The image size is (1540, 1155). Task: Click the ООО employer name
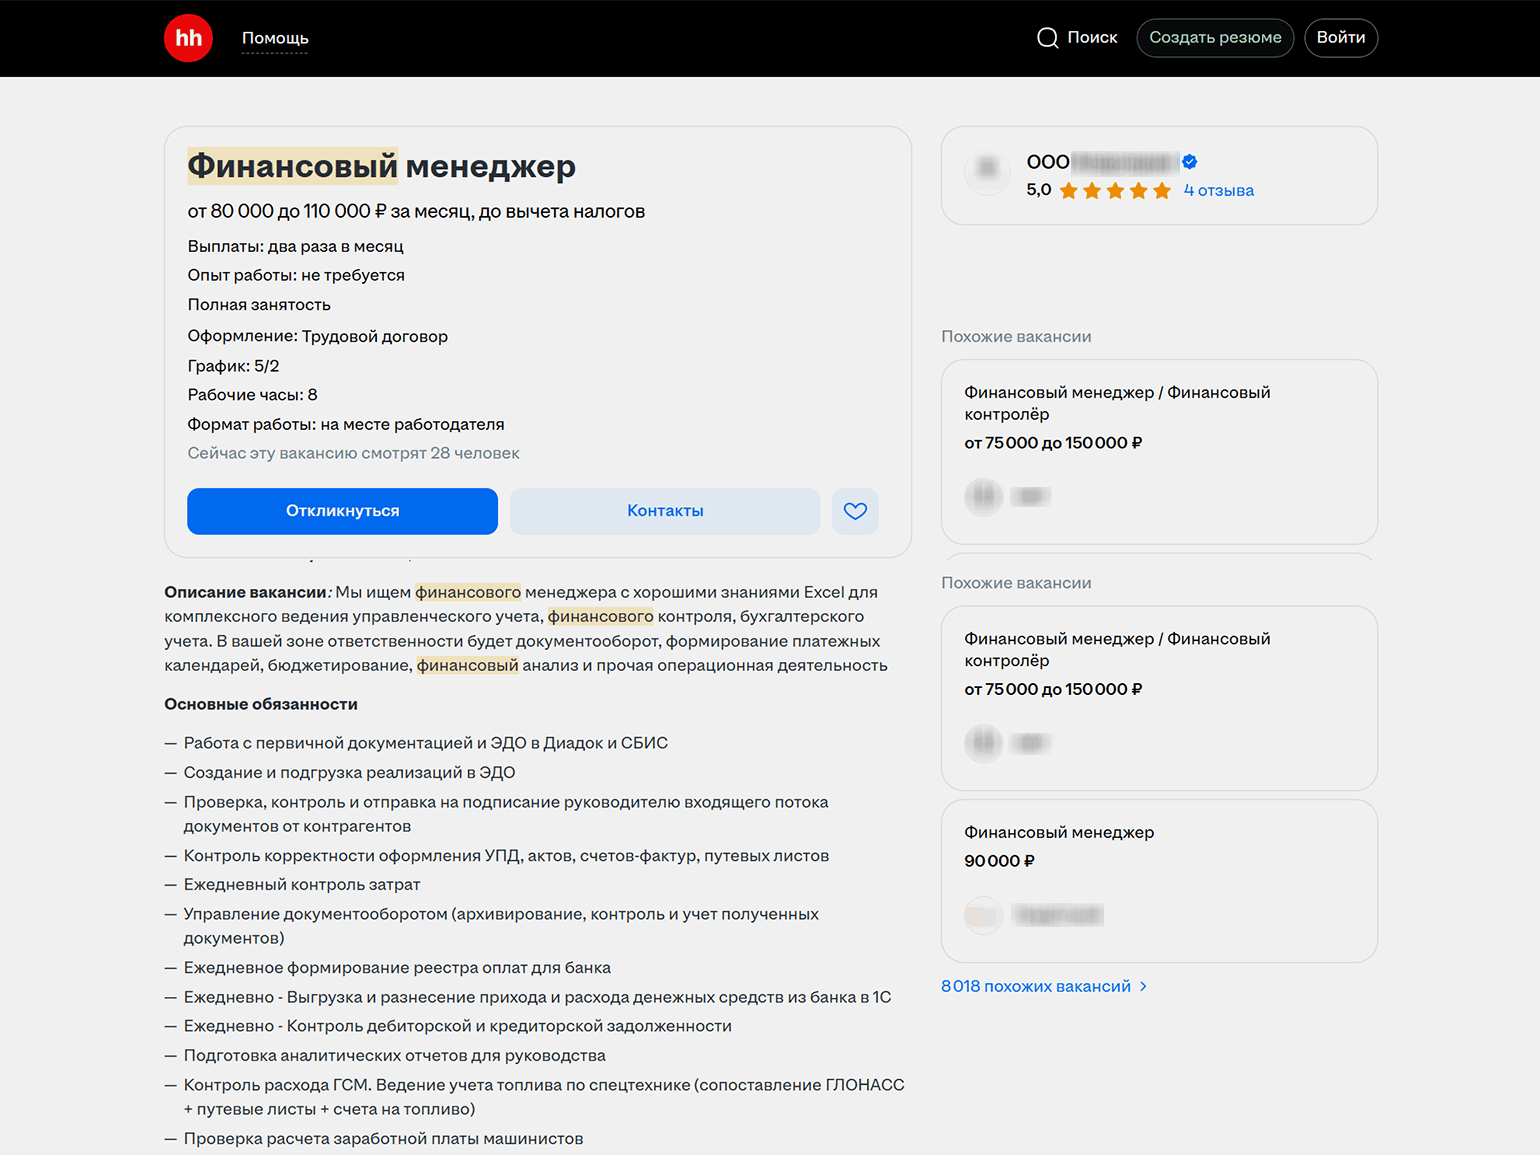point(1102,162)
